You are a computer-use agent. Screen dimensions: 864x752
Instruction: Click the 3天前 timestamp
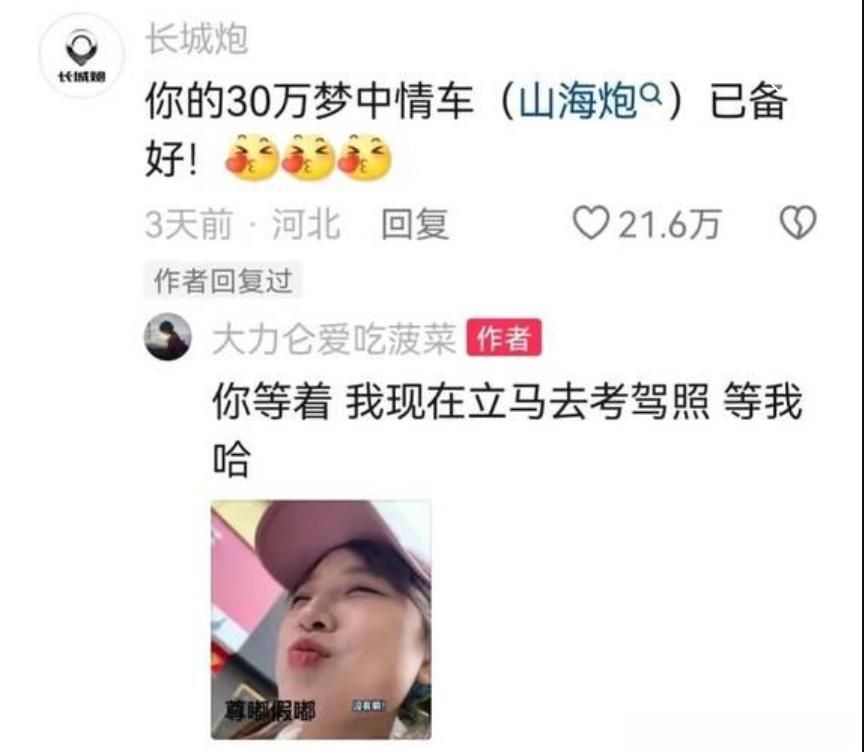188,224
